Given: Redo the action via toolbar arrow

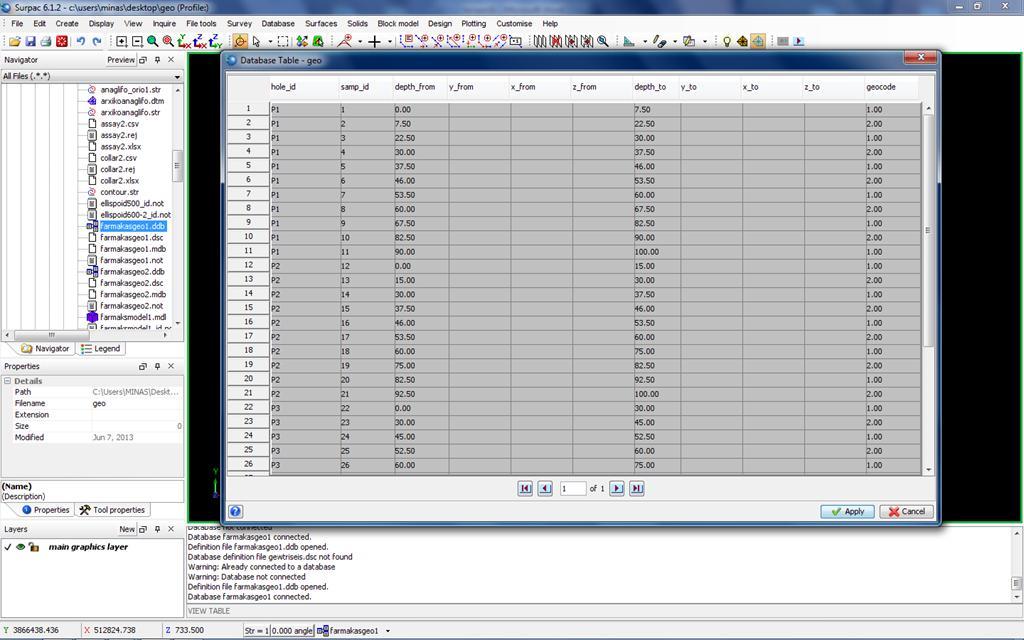Looking at the screenshot, I should coord(97,41).
